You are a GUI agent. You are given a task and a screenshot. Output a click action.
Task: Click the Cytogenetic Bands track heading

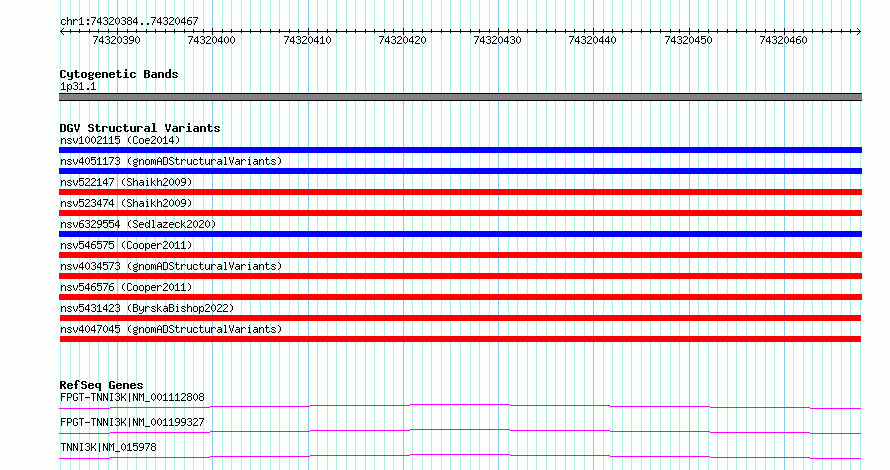click(119, 74)
